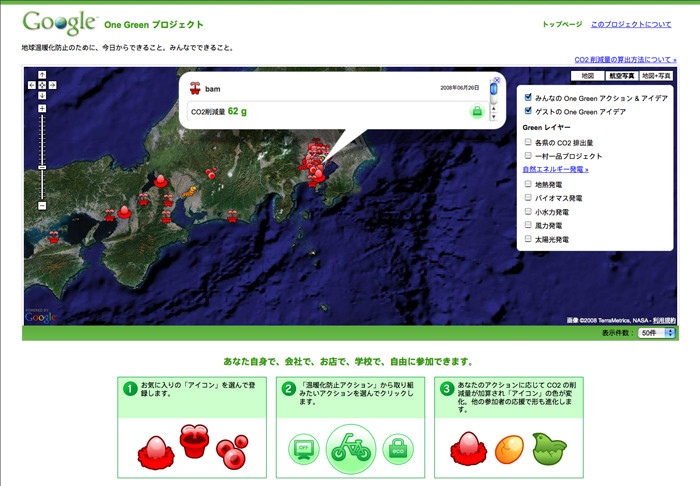This screenshot has width=700, height=486.
Task: Click the westernmost red sprout marker on the map
Action: click(x=54, y=237)
